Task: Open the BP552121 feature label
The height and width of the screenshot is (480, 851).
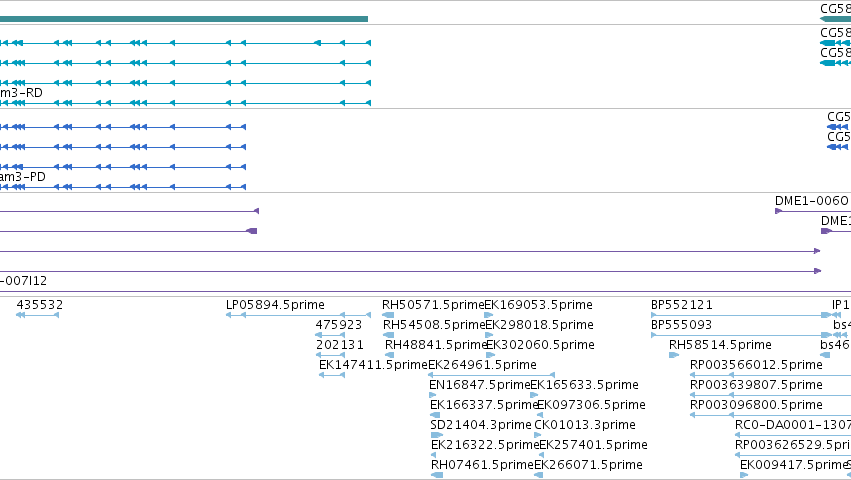Action: 682,305
